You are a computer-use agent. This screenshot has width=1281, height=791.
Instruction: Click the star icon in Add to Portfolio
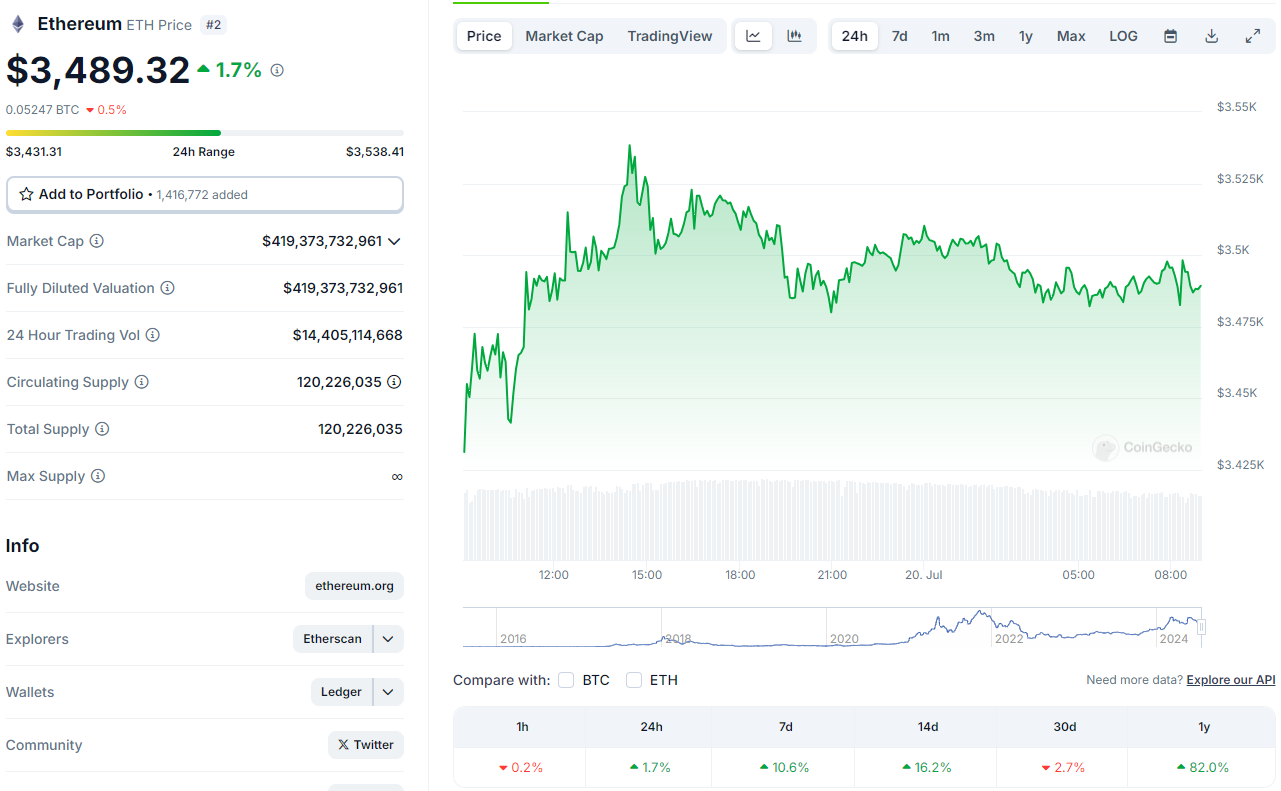tap(26, 194)
